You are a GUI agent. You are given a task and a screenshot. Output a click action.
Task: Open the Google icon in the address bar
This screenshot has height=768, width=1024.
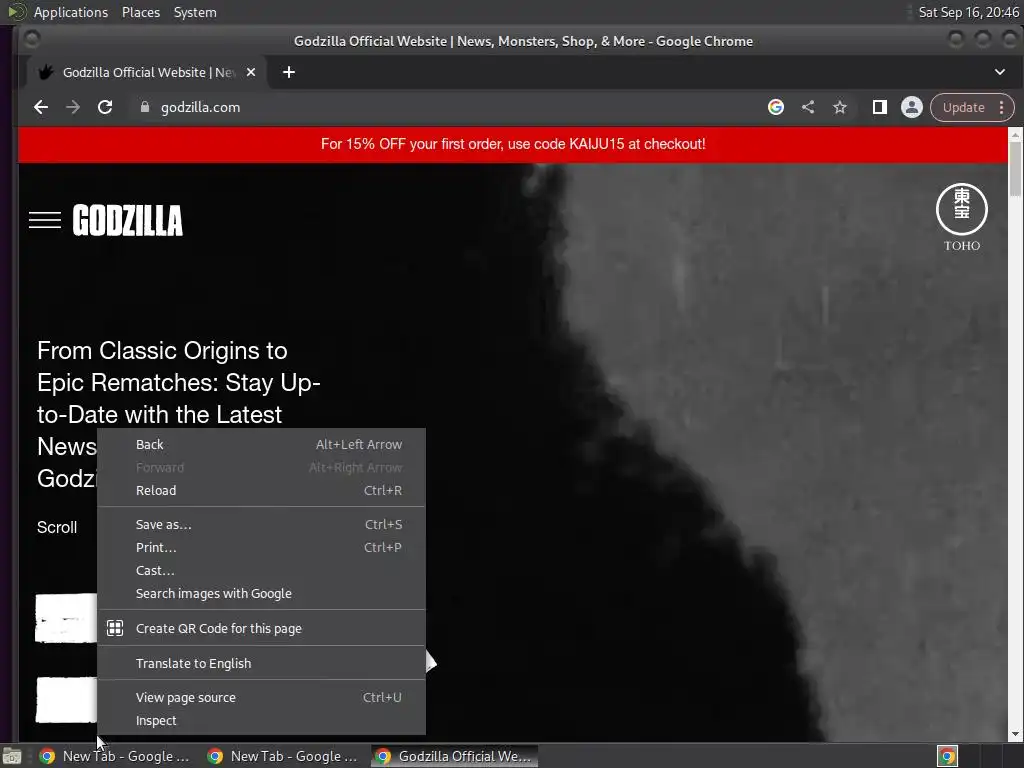pos(776,107)
